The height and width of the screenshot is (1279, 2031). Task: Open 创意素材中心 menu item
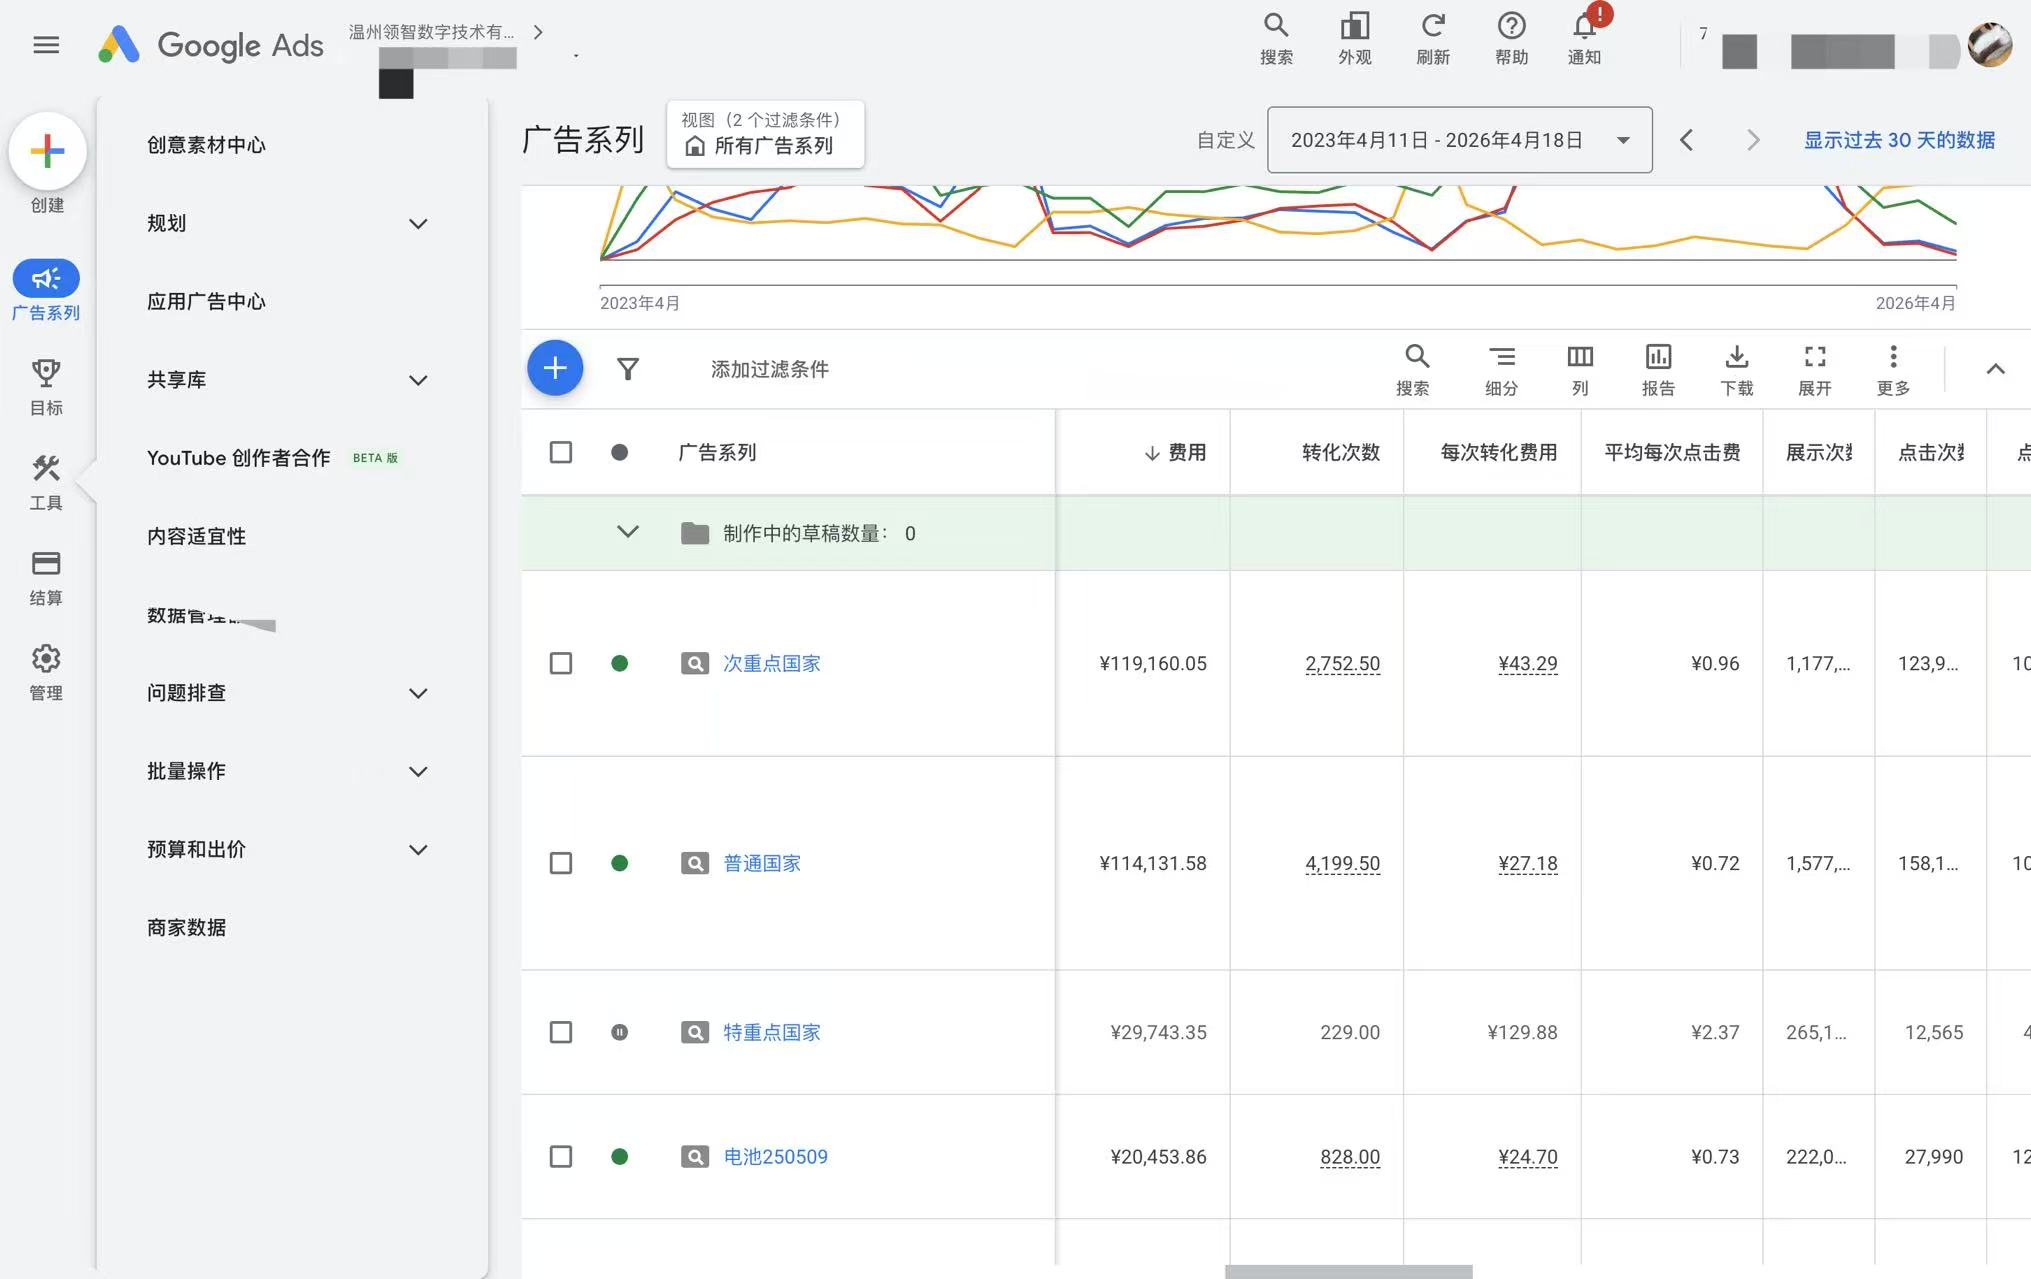pyautogui.click(x=206, y=145)
